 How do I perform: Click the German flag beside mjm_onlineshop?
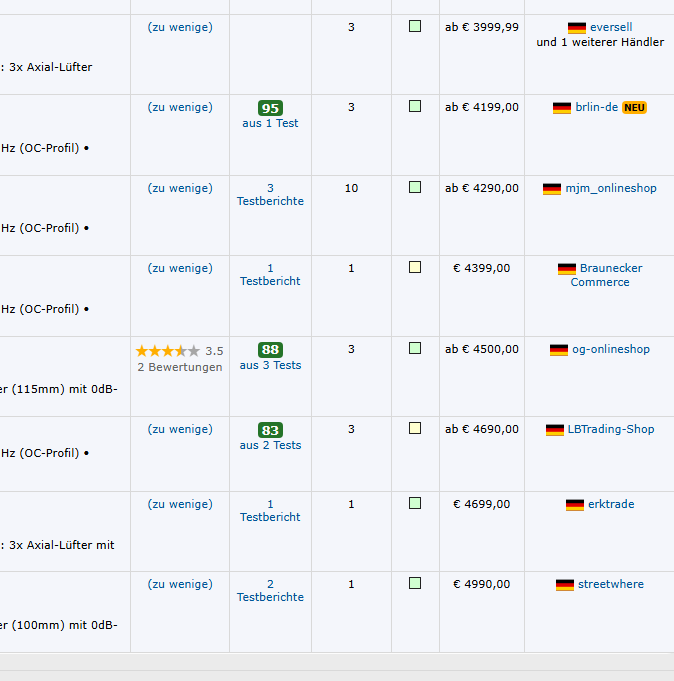tap(552, 189)
